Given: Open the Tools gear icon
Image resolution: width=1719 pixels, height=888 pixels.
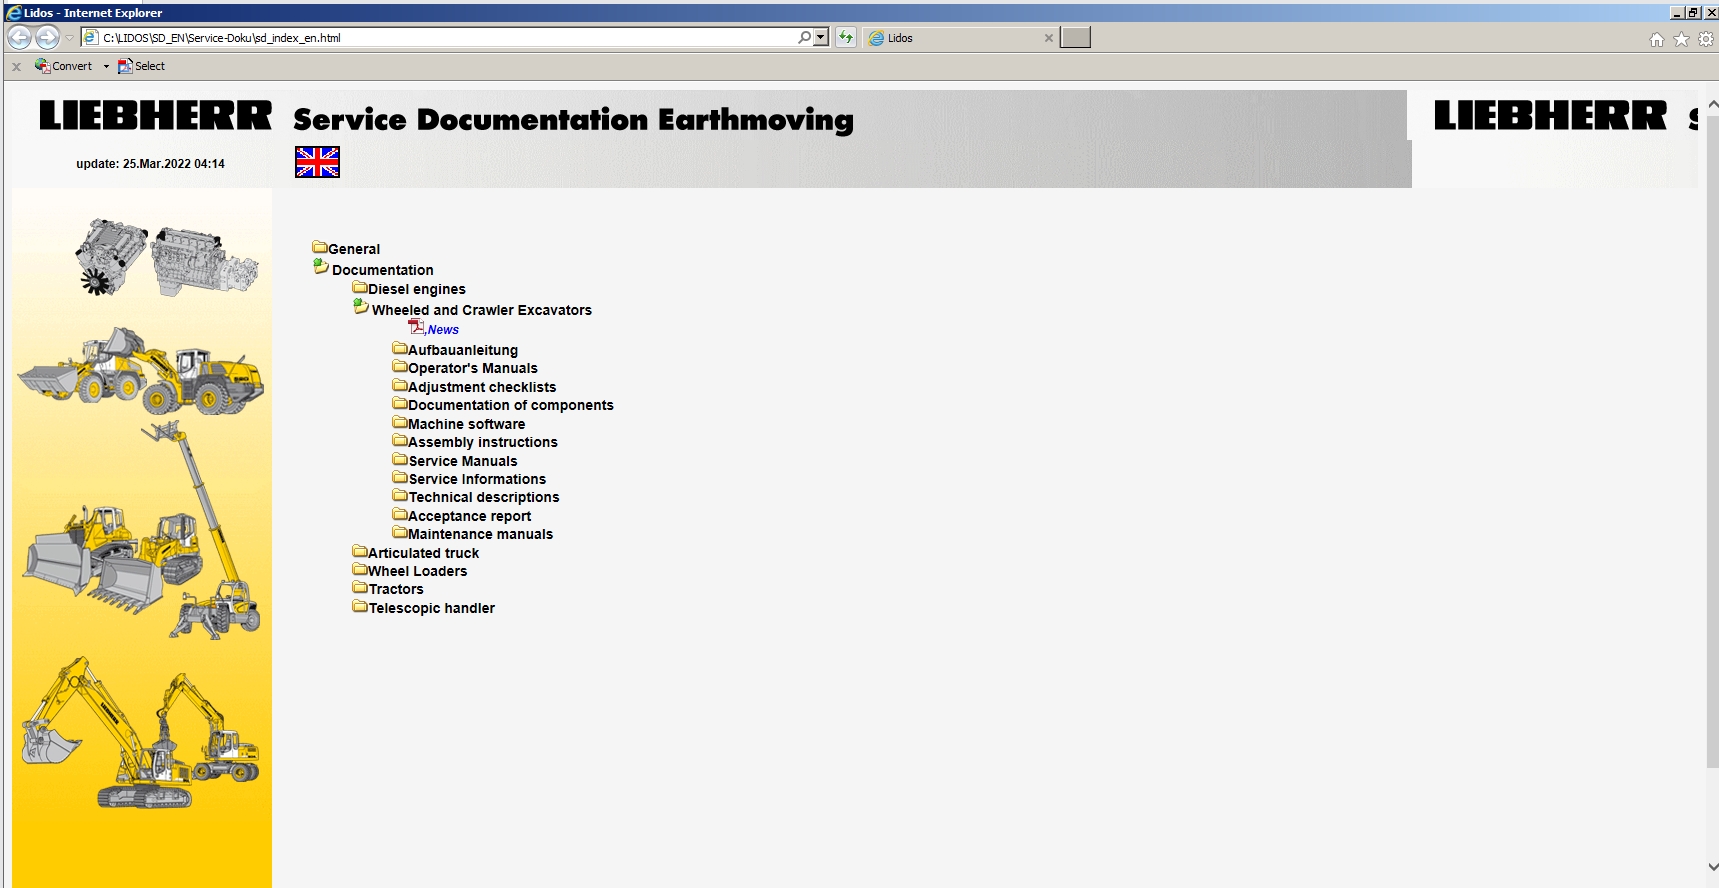Looking at the screenshot, I should point(1706,39).
